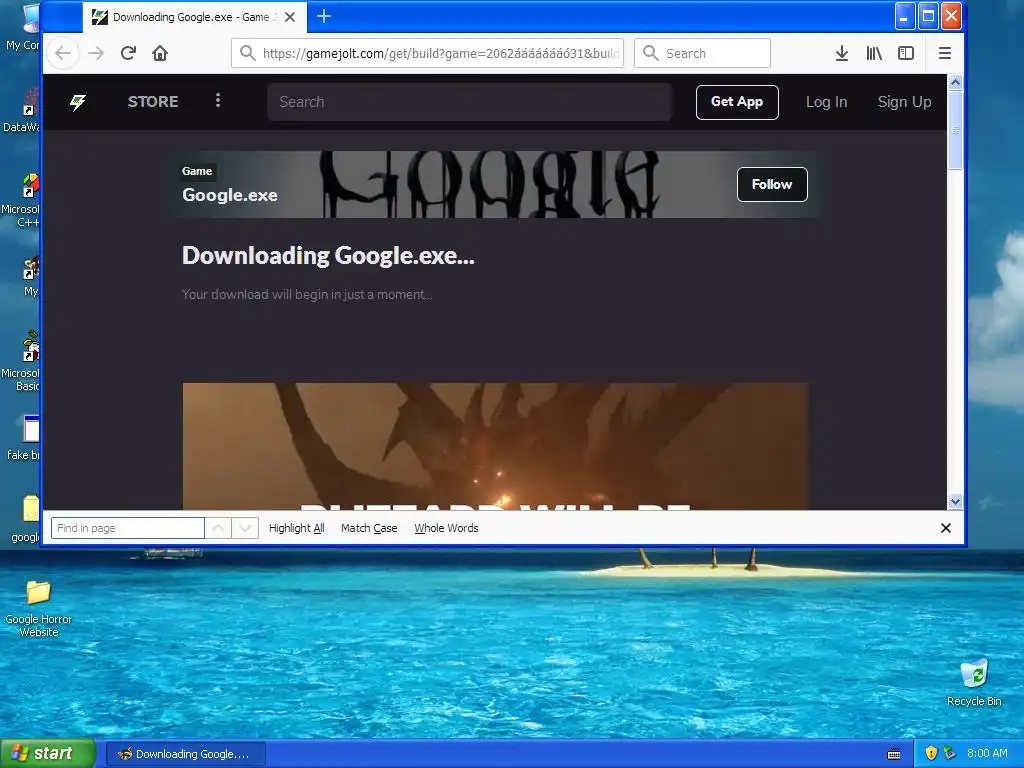Click the on-screen keyboard tray icon
Screen dimensions: 1024x768
pyautogui.click(x=894, y=754)
